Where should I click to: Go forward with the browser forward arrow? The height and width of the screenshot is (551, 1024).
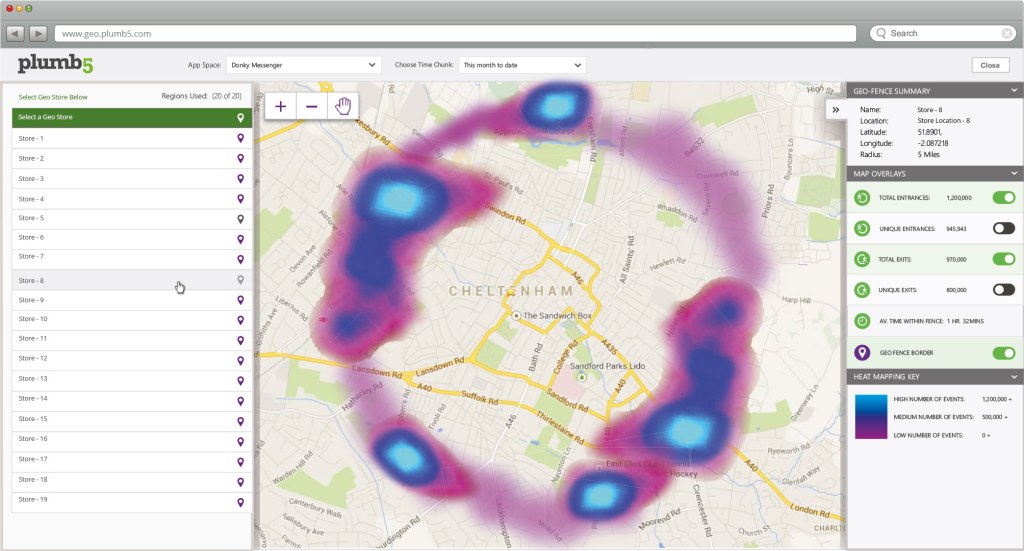38,33
